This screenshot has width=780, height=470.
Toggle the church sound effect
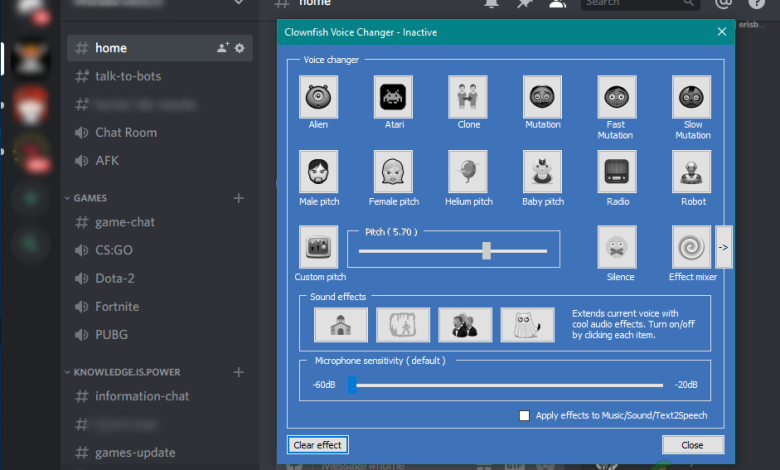(x=341, y=325)
